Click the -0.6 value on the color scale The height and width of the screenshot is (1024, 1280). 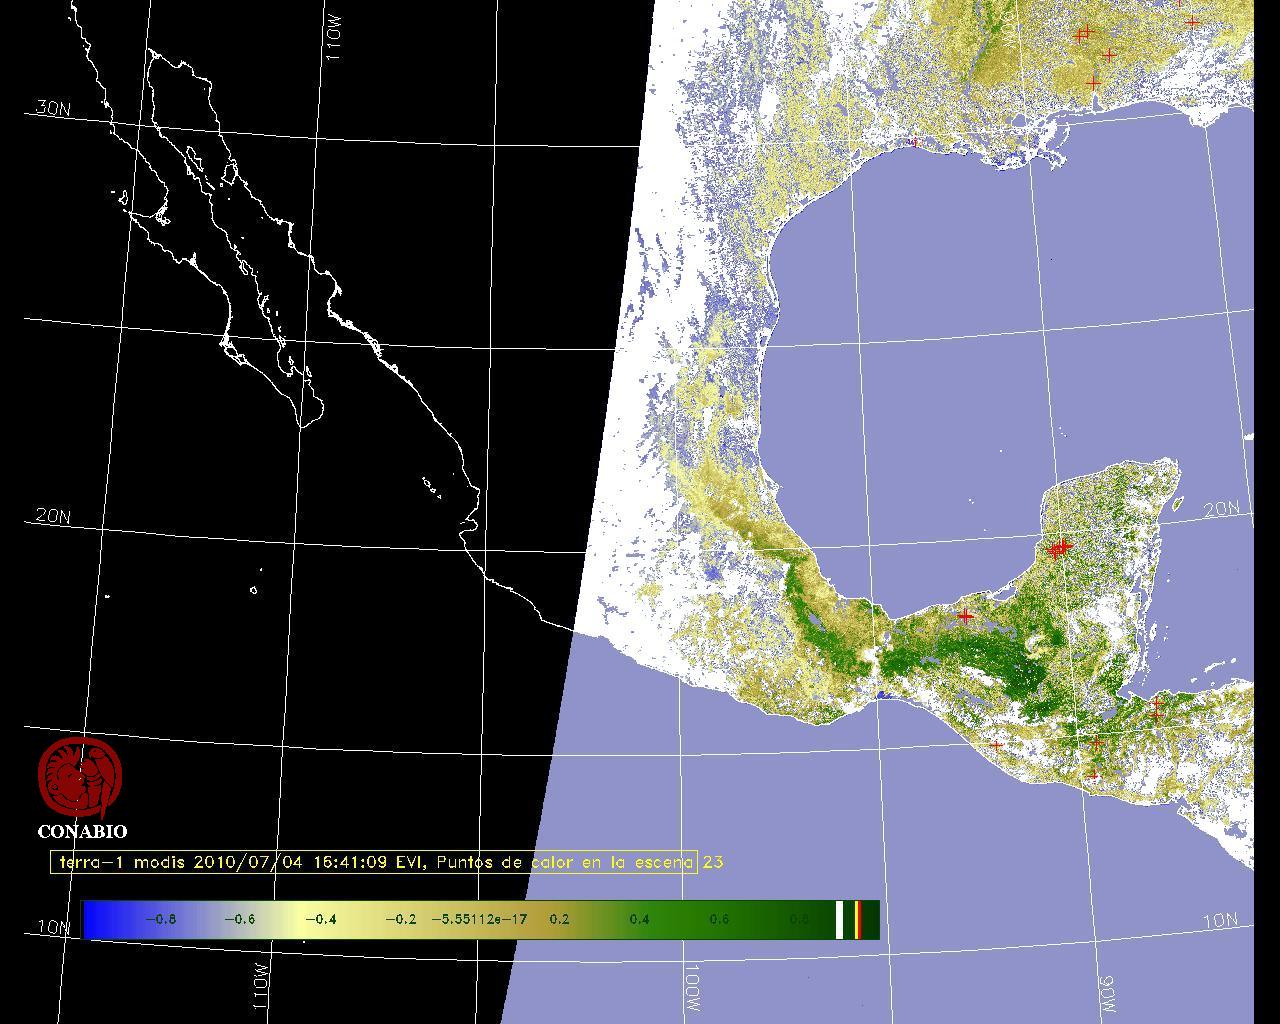coord(239,919)
